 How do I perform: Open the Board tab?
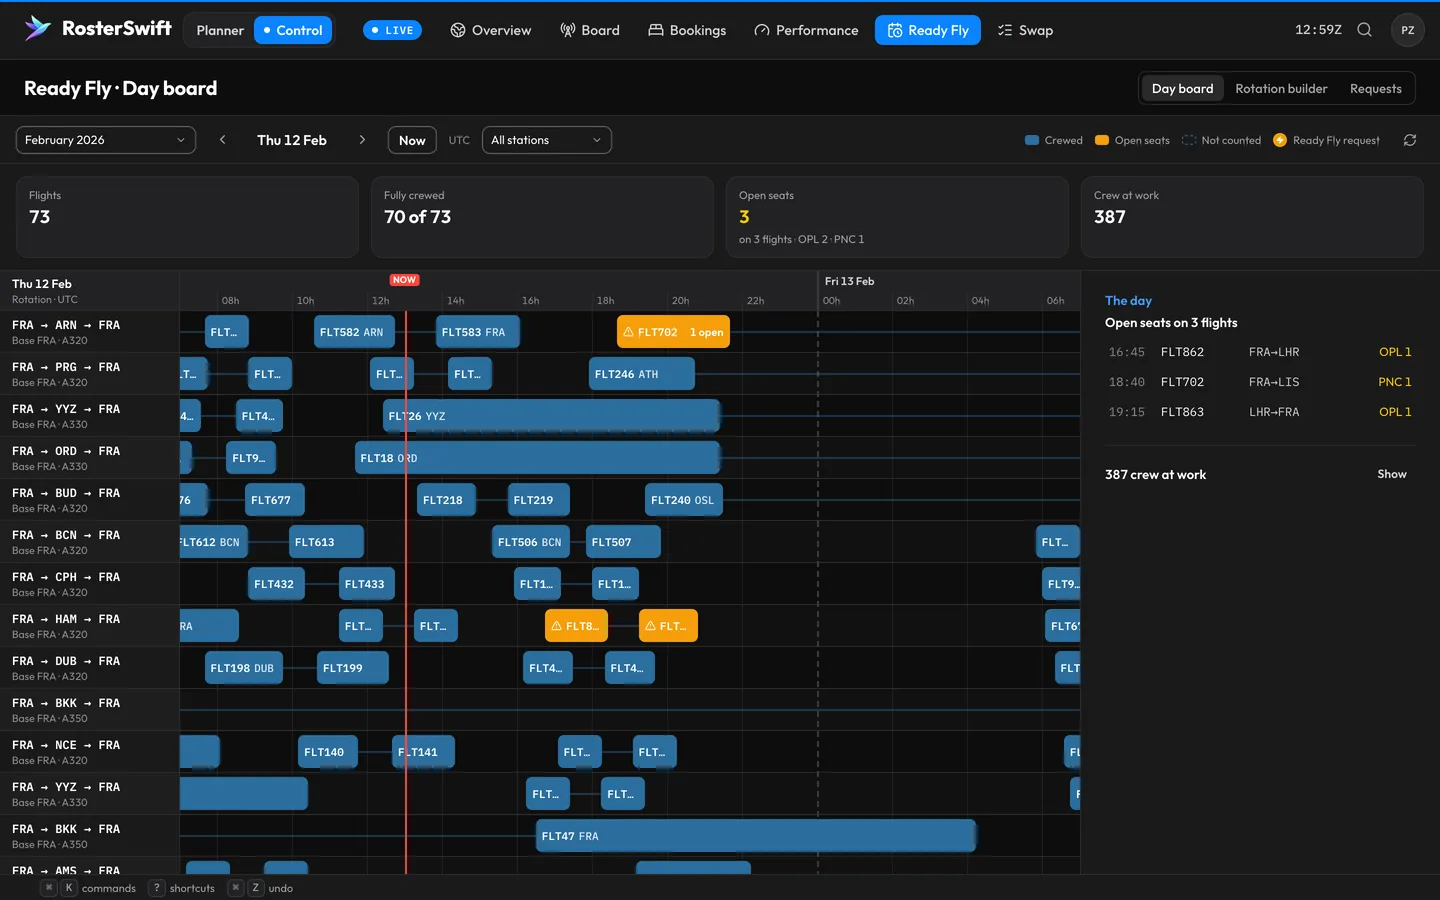tap(590, 30)
